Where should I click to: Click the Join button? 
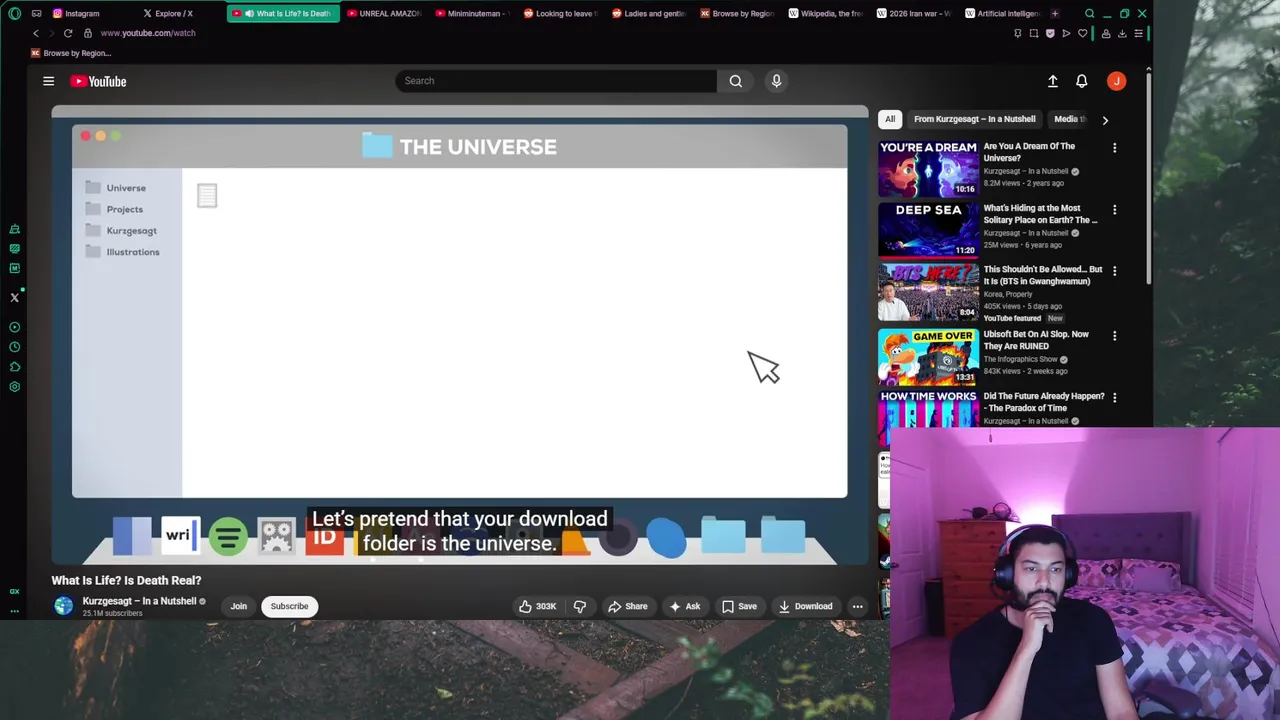(x=238, y=606)
